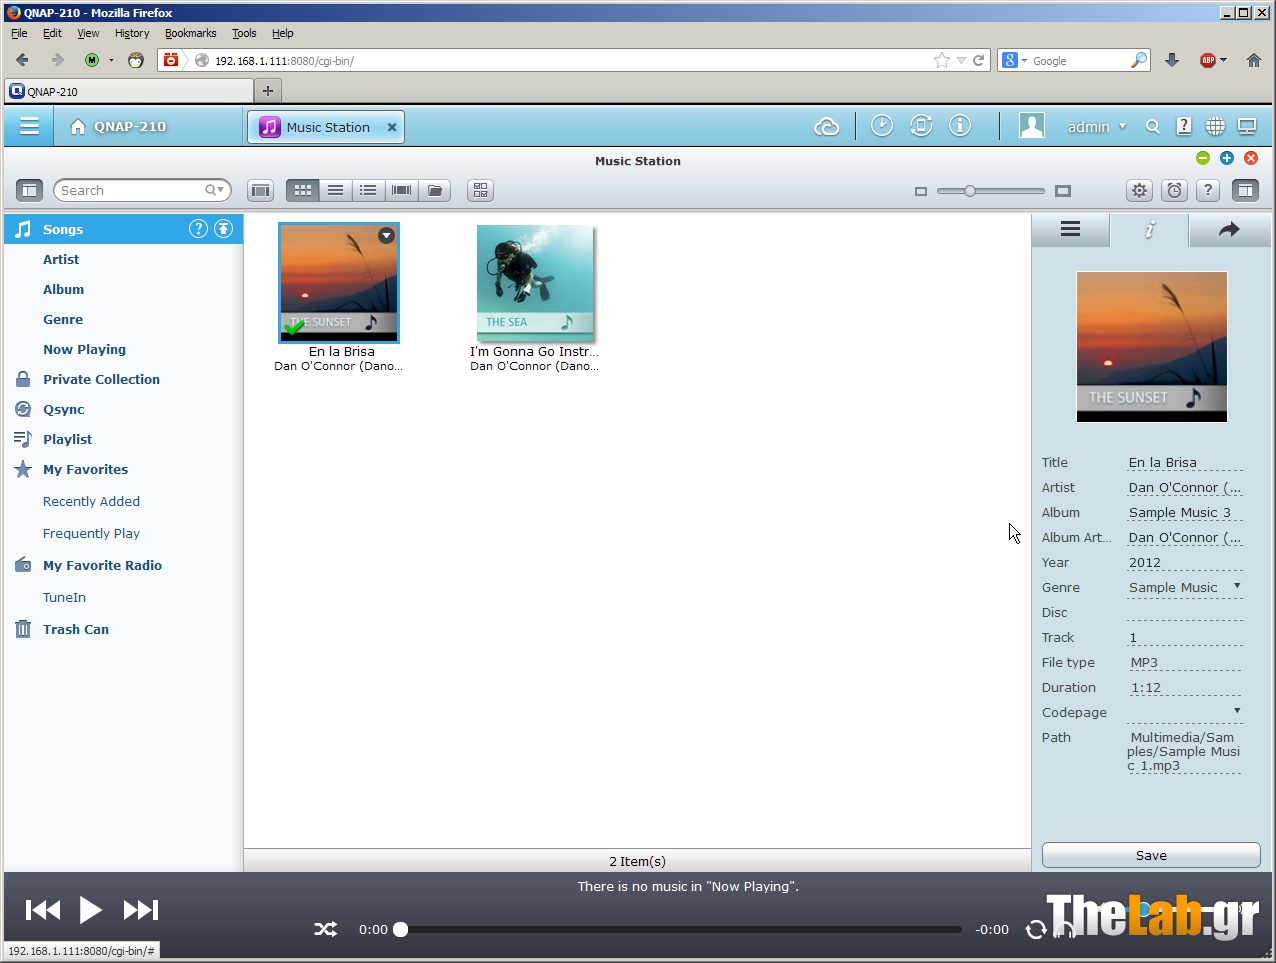
Task: Click the admin user avatar icon
Action: pyautogui.click(x=1032, y=126)
